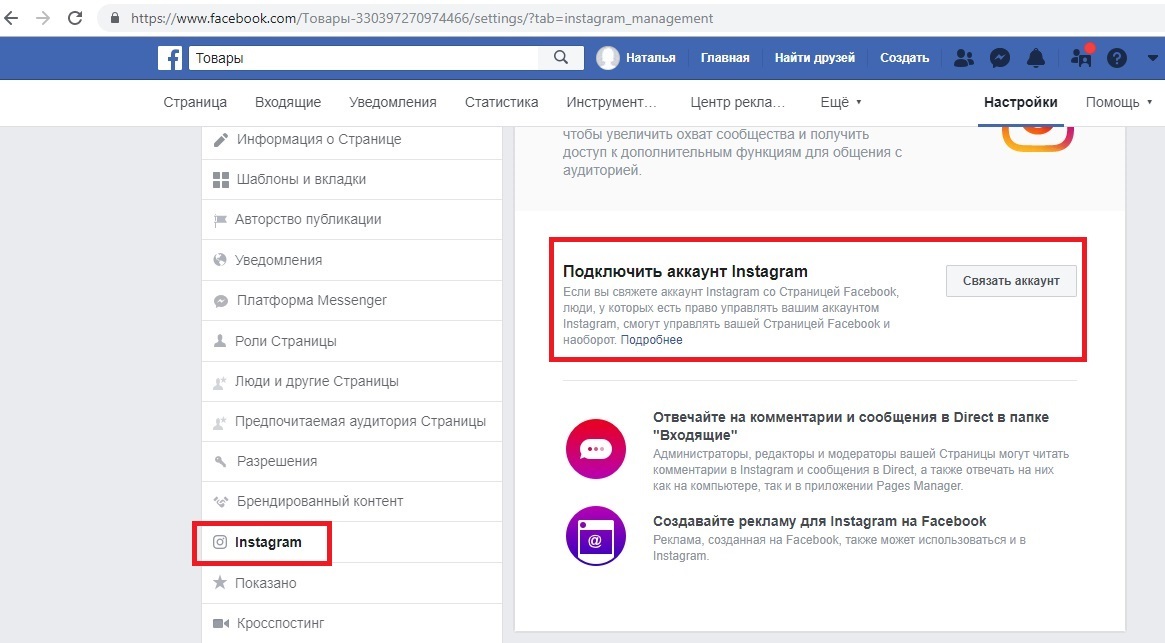Click the Связать аккаунт button
Image resolution: width=1165 pixels, height=643 pixels.
click(x=1011, y=281)
